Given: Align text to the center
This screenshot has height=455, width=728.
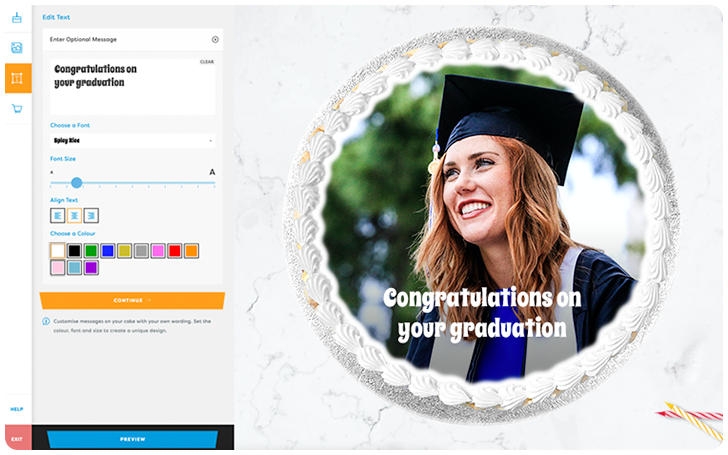Looking at the screenshot, I should 74,215.
